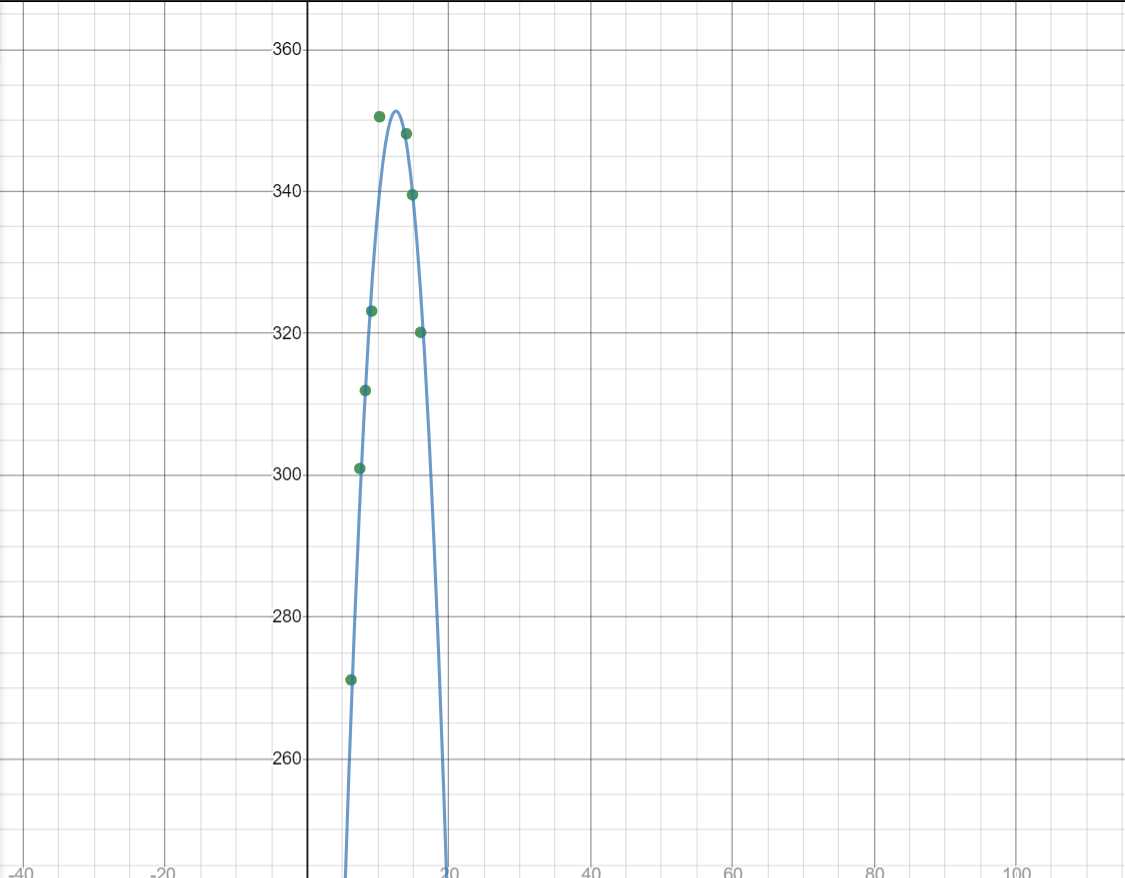
Task: Click the green data point near y=312
Action: click(x=365, y=391)
